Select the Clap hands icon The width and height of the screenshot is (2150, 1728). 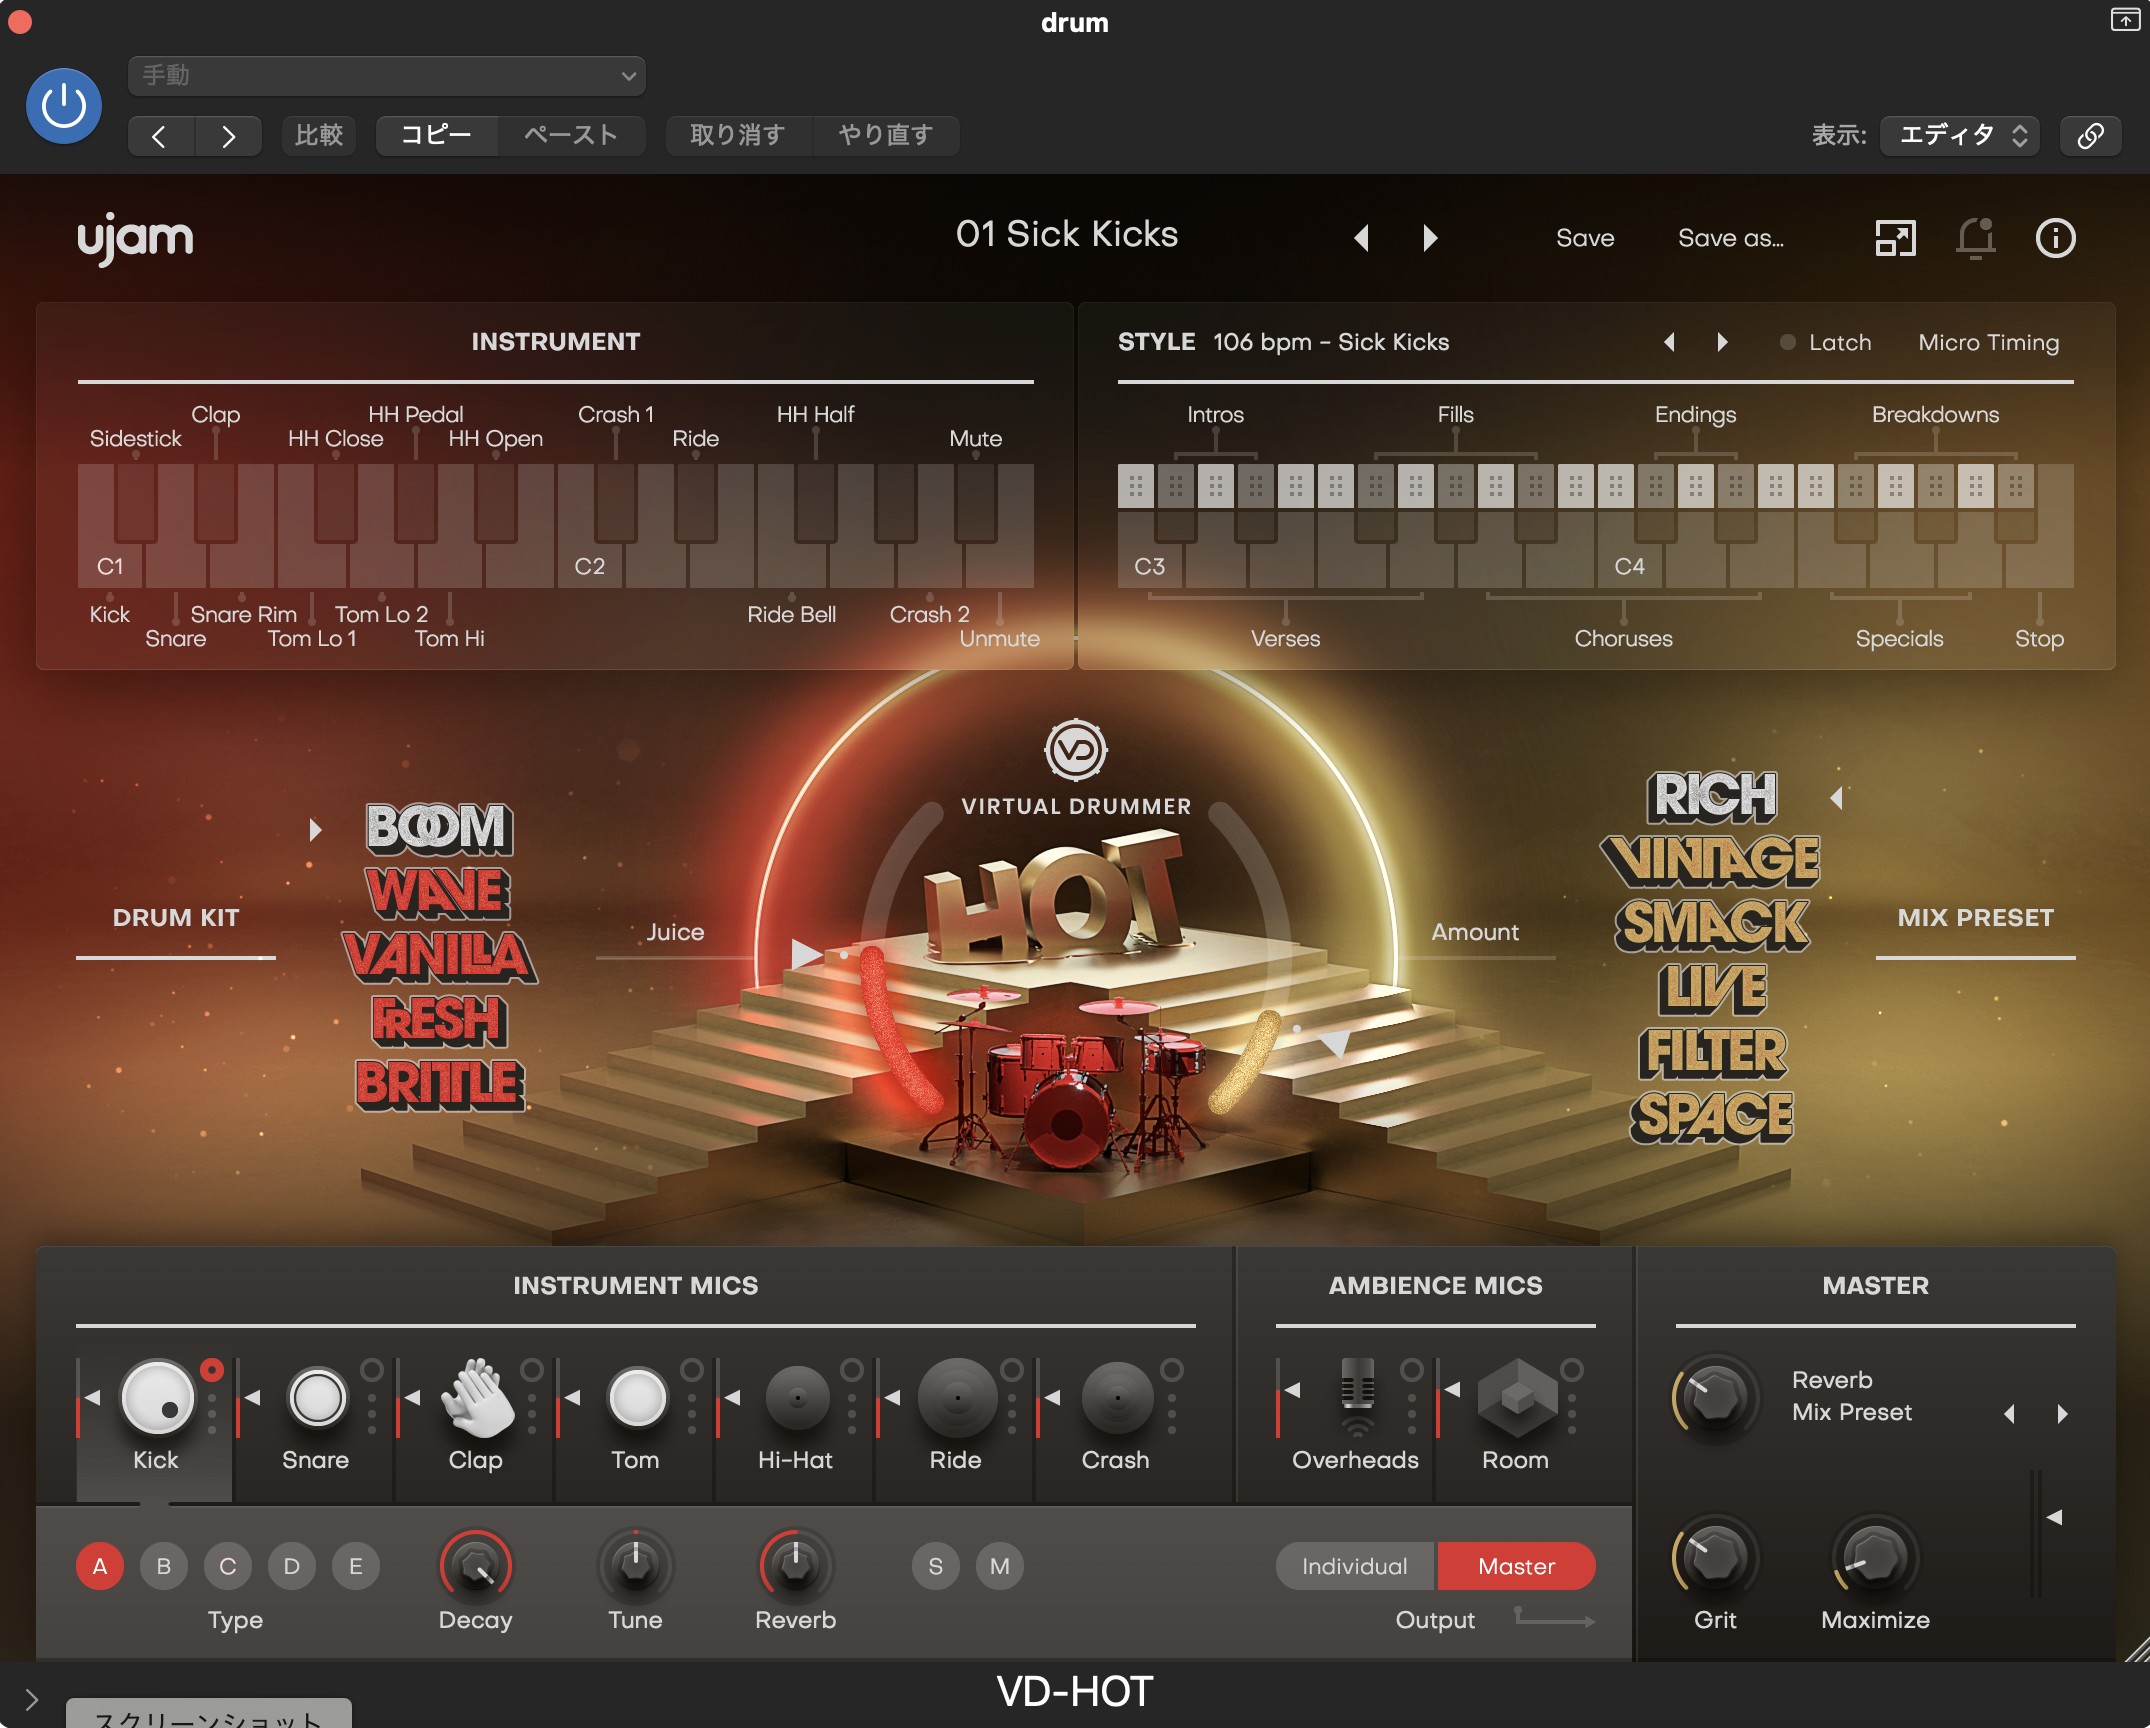coord(477,1397)
